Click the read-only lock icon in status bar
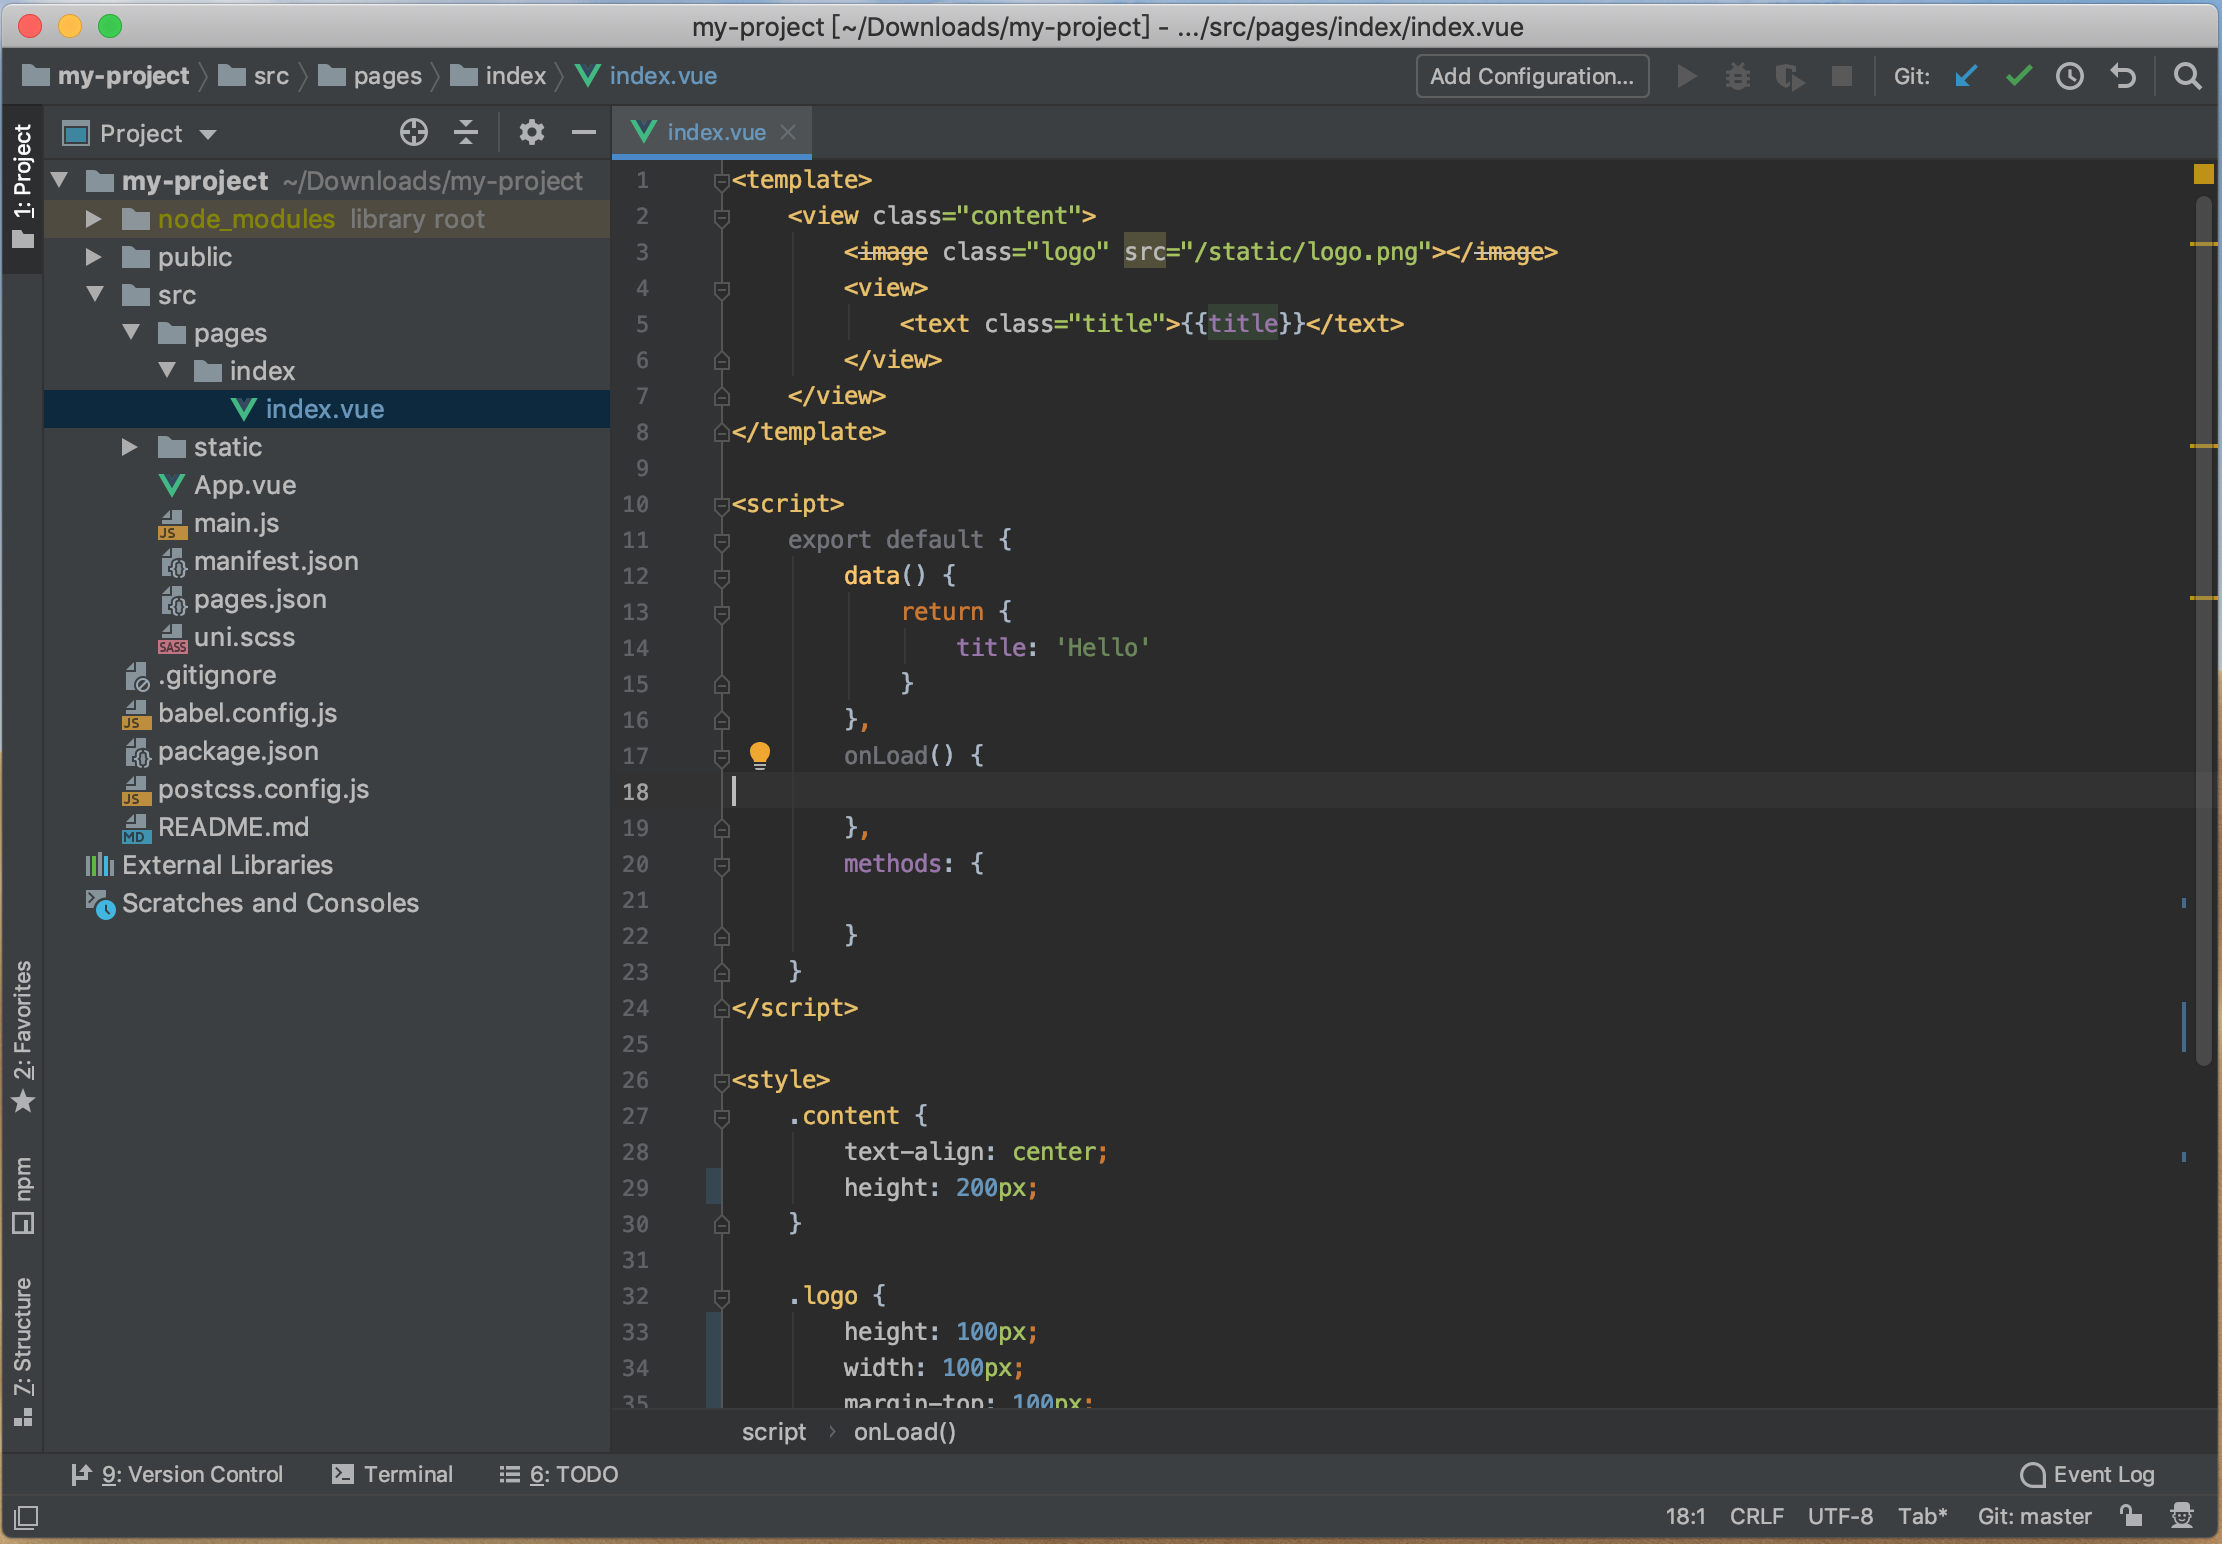This screenshot has width=2222, height=1544. tap(2131, 1516)
